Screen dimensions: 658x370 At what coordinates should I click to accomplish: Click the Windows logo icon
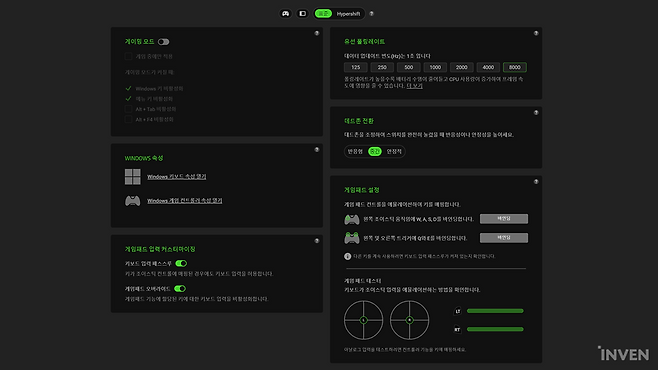(x=133, y=177)
